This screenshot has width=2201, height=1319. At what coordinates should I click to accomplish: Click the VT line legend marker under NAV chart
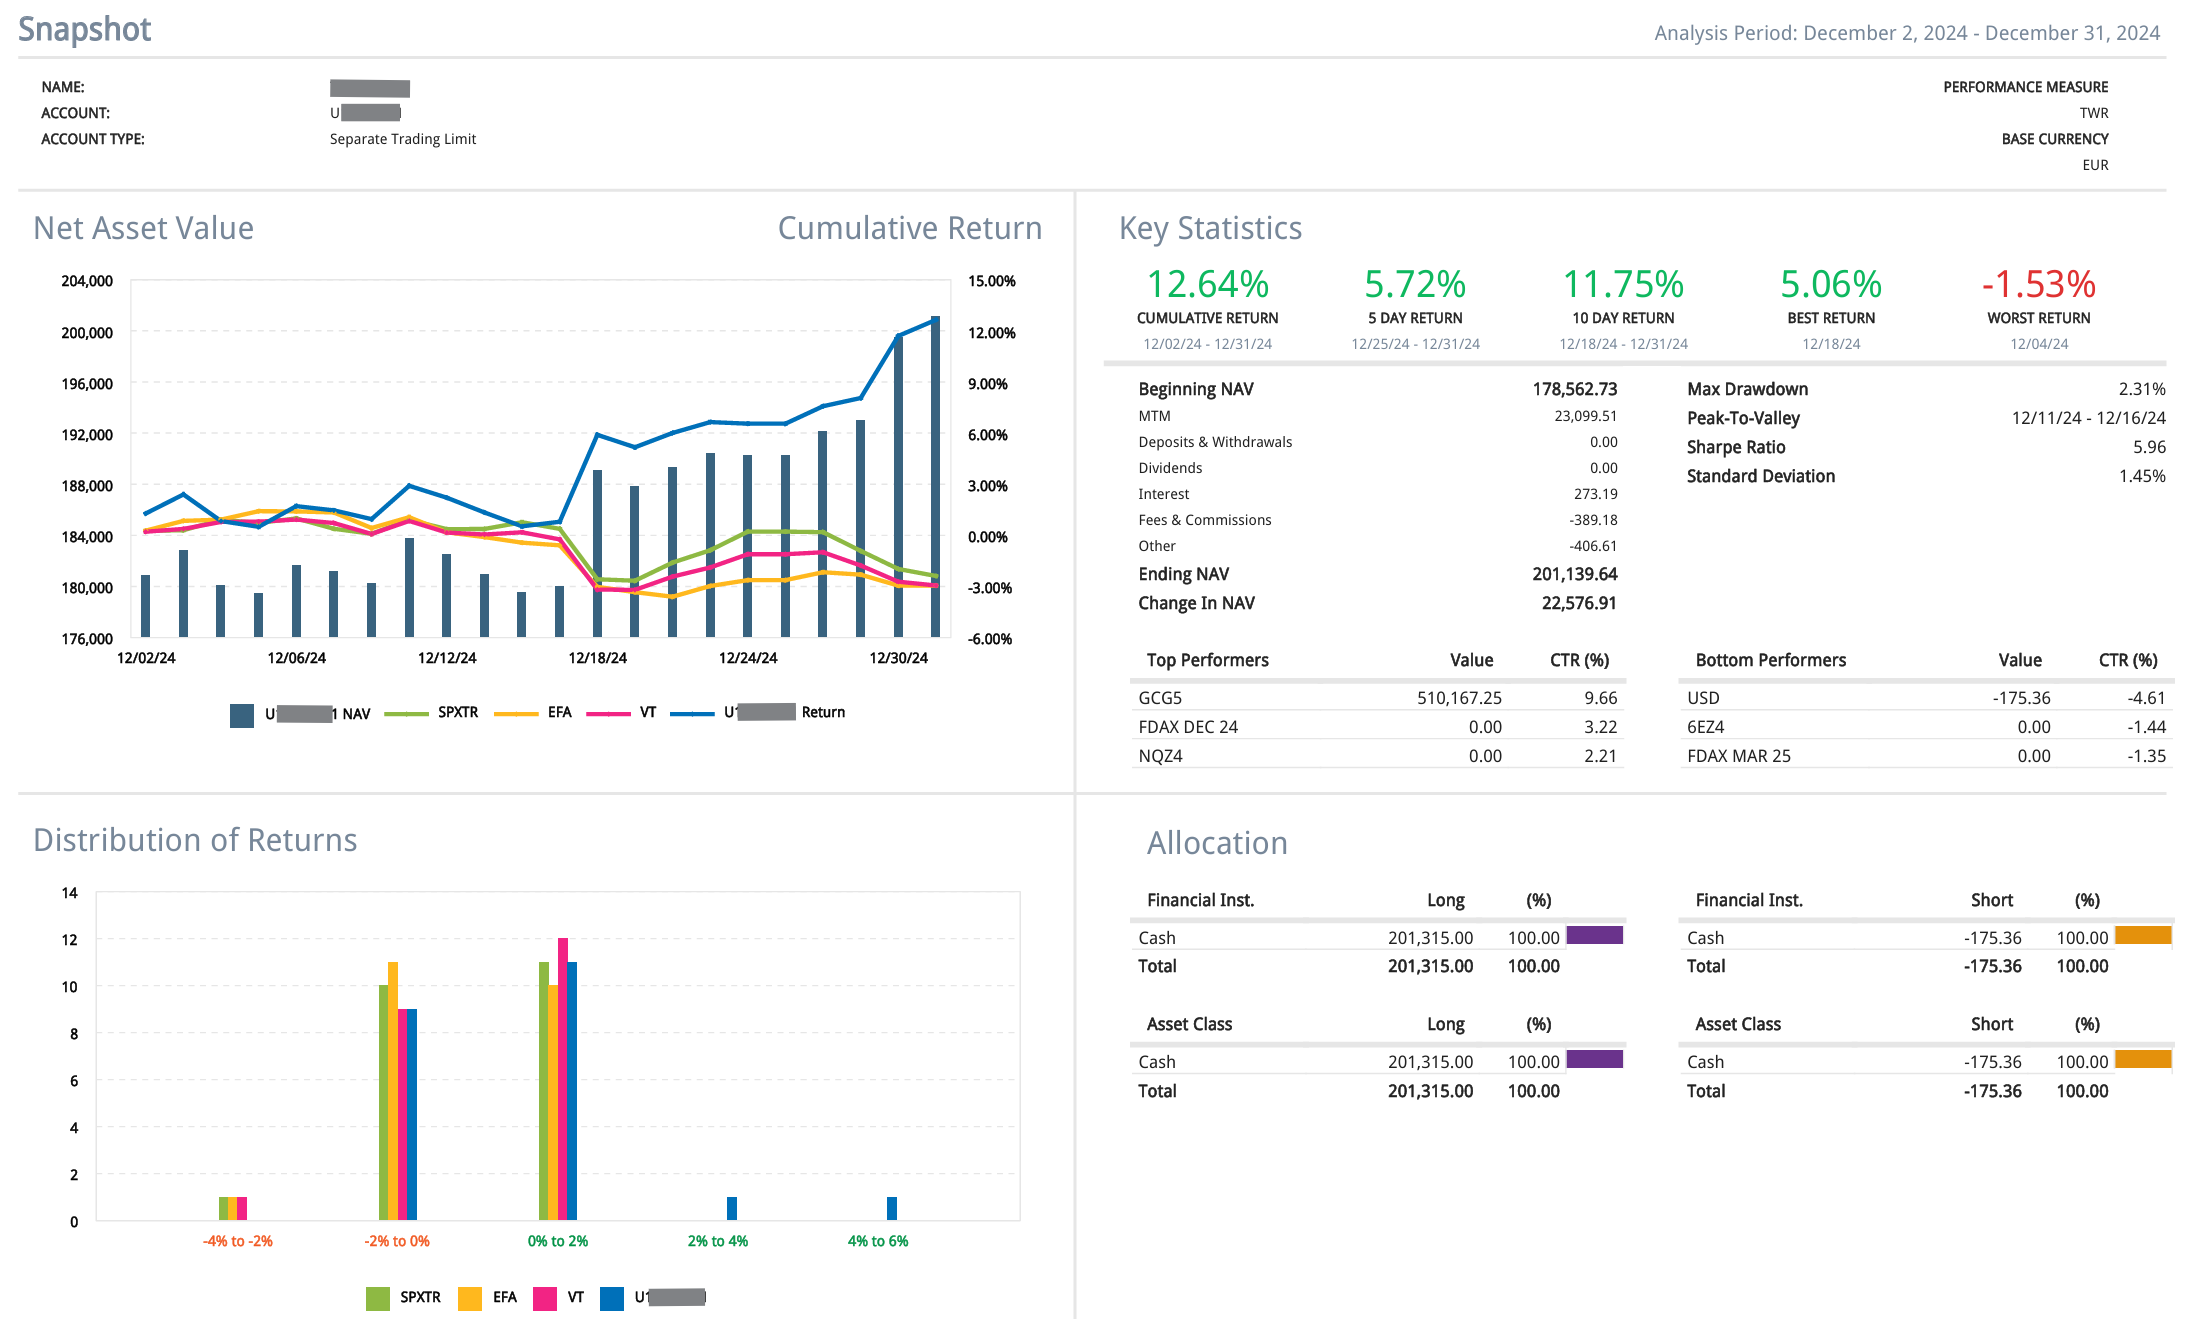(608, 714)
